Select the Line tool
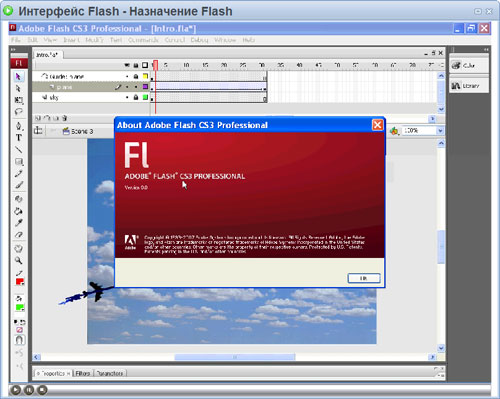500x399 pixels. point(18,149)
